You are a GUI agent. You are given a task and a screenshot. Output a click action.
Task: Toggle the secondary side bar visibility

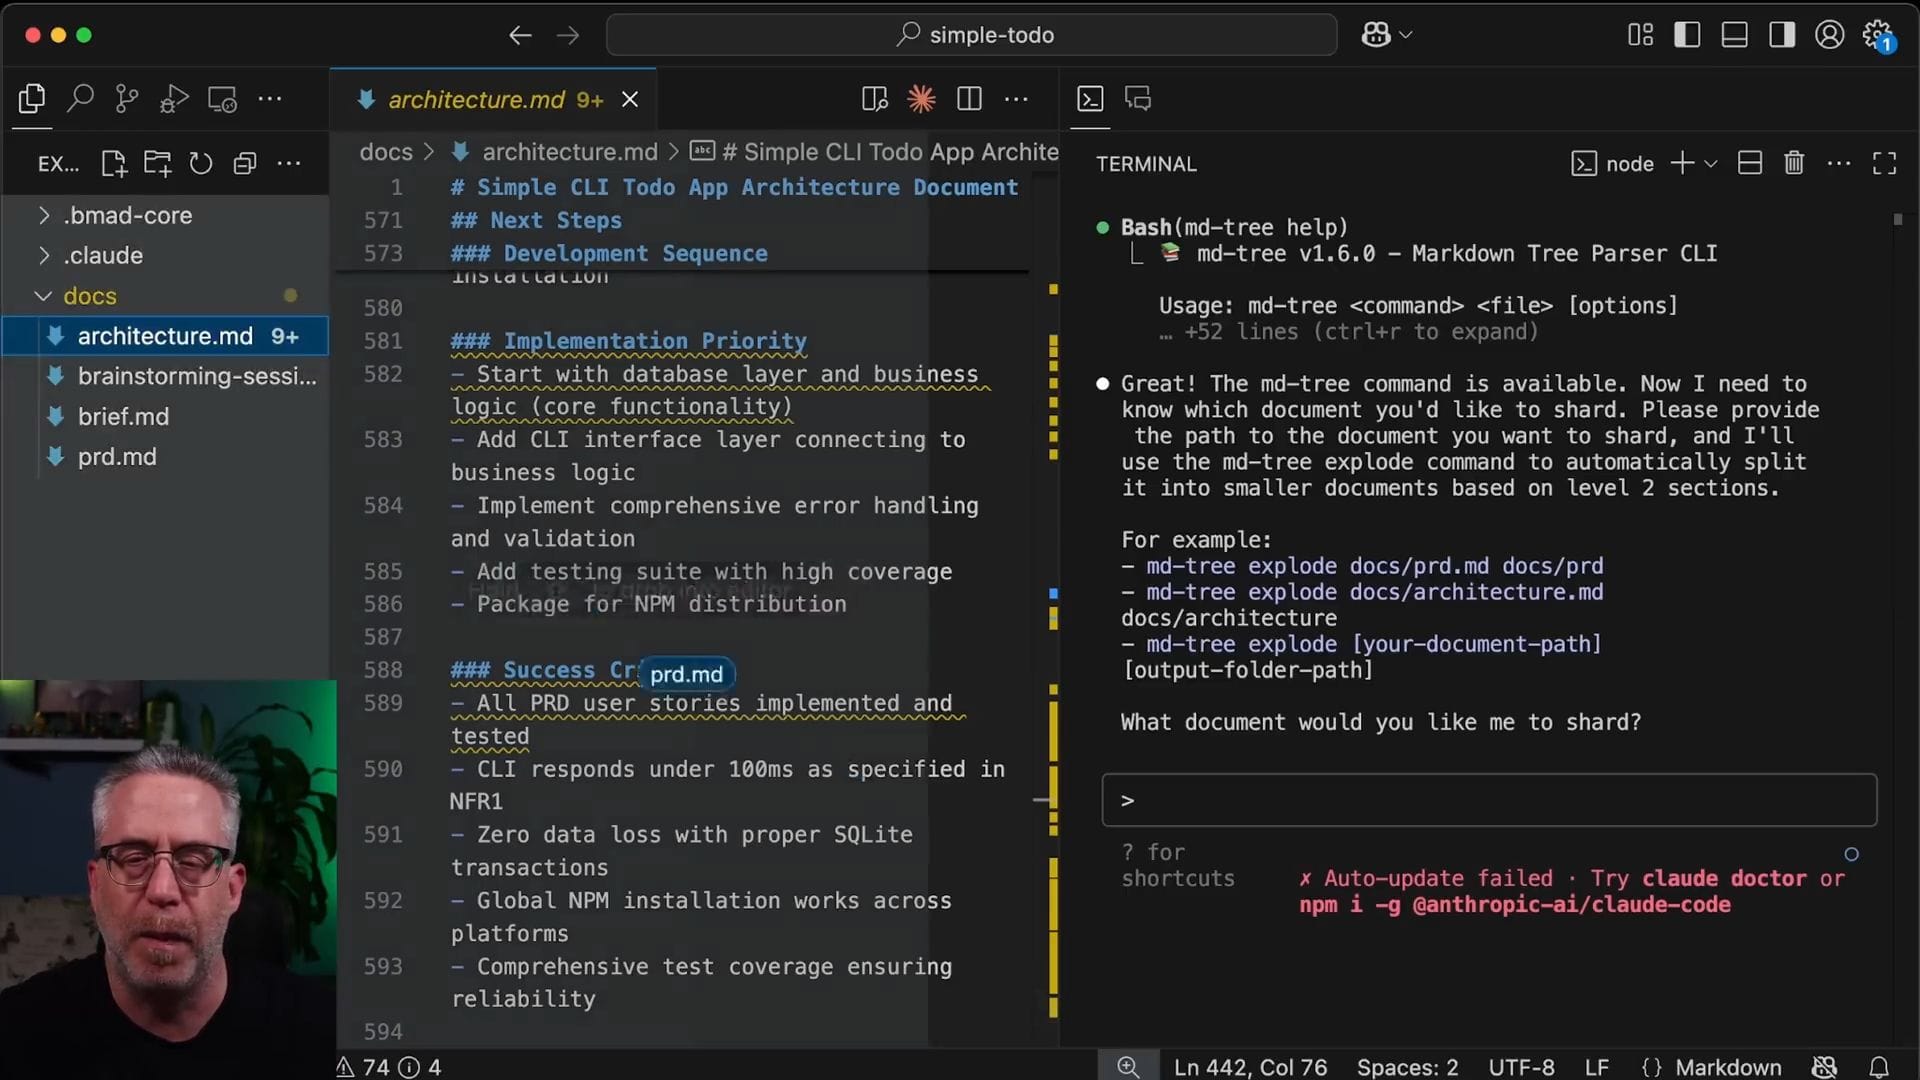tap(1782, 35)
